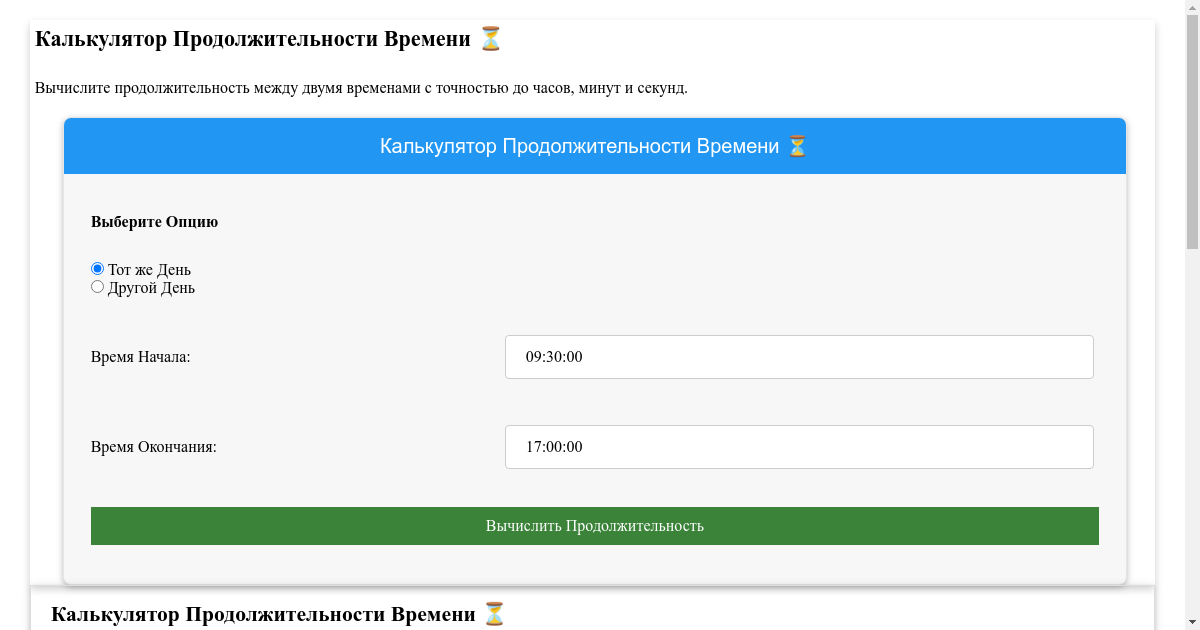1200x630 pixels.
Task: Click the "Выберите Опцию" heading
Action: (x=154, y=222)
